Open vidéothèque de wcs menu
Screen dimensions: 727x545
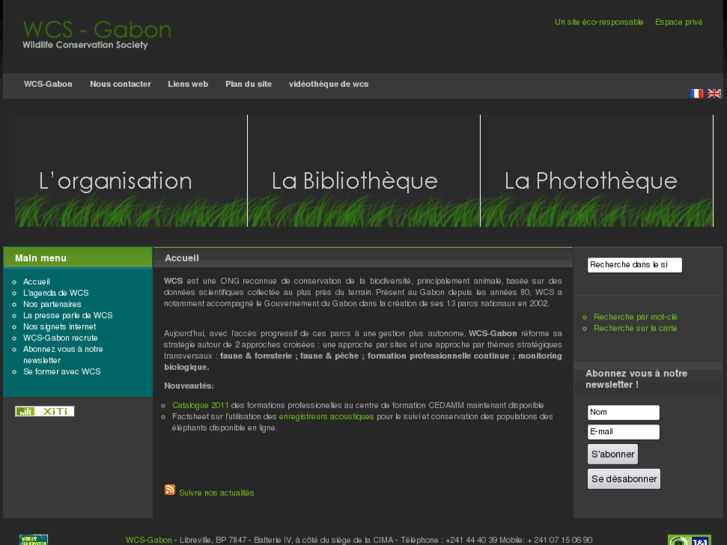coord(328,84)
